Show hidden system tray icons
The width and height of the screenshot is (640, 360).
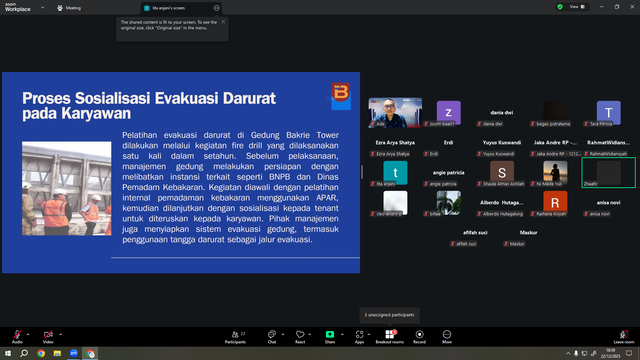coord(568,353)
